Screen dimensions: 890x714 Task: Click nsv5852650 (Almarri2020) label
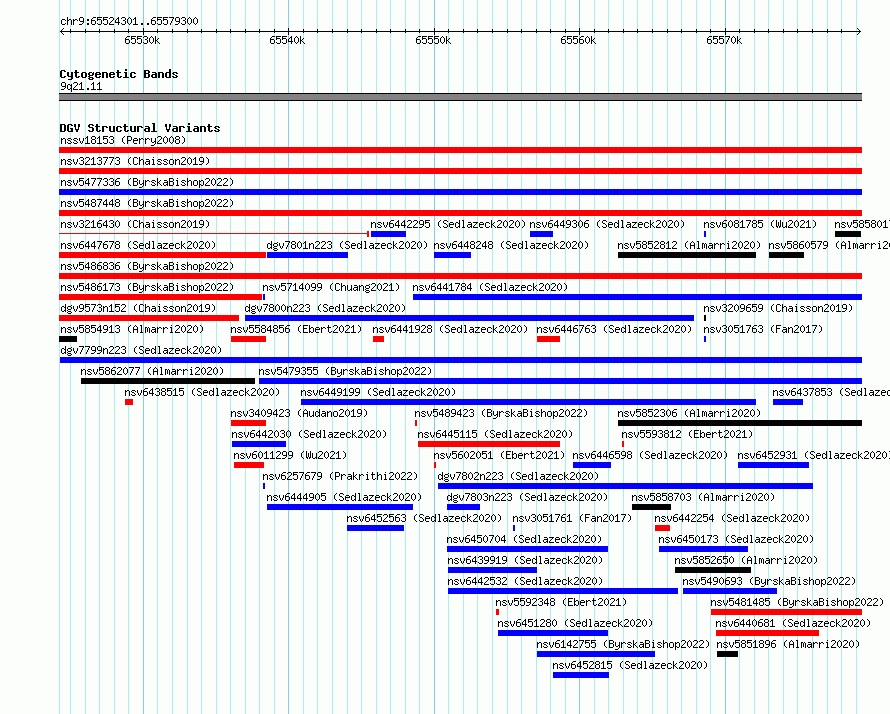click(746, 560)
